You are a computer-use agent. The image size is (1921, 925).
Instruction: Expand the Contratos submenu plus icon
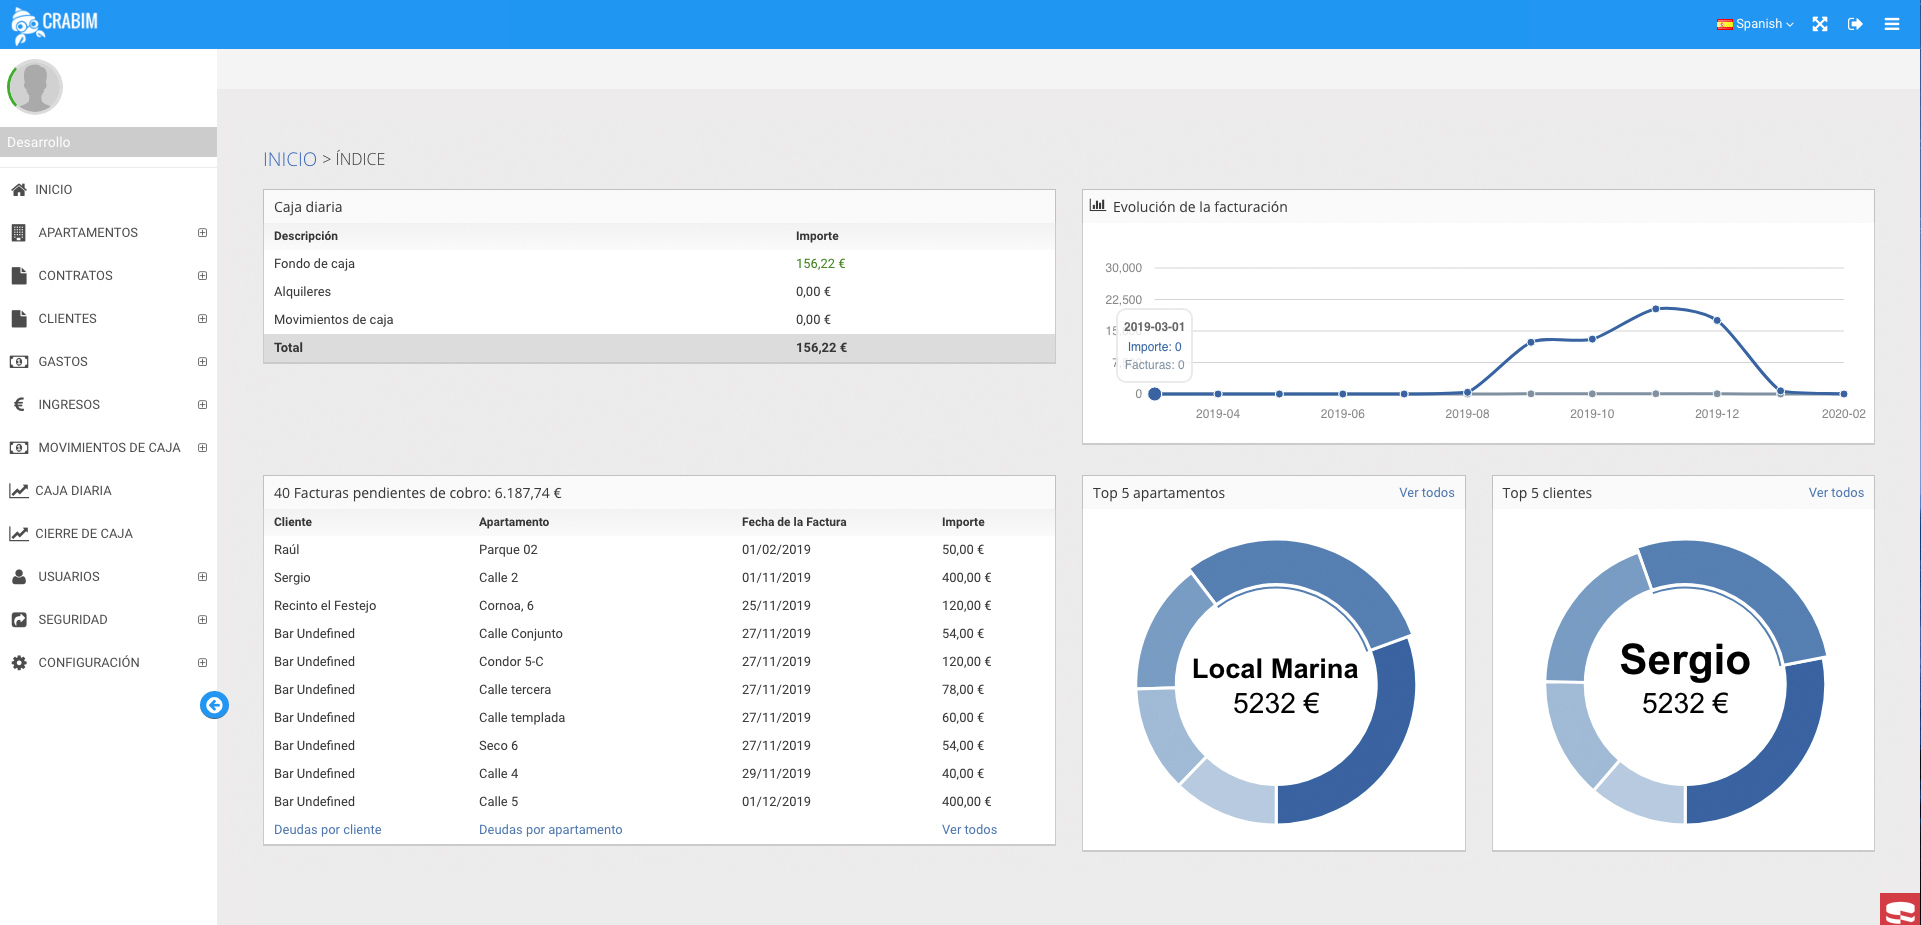202,276
